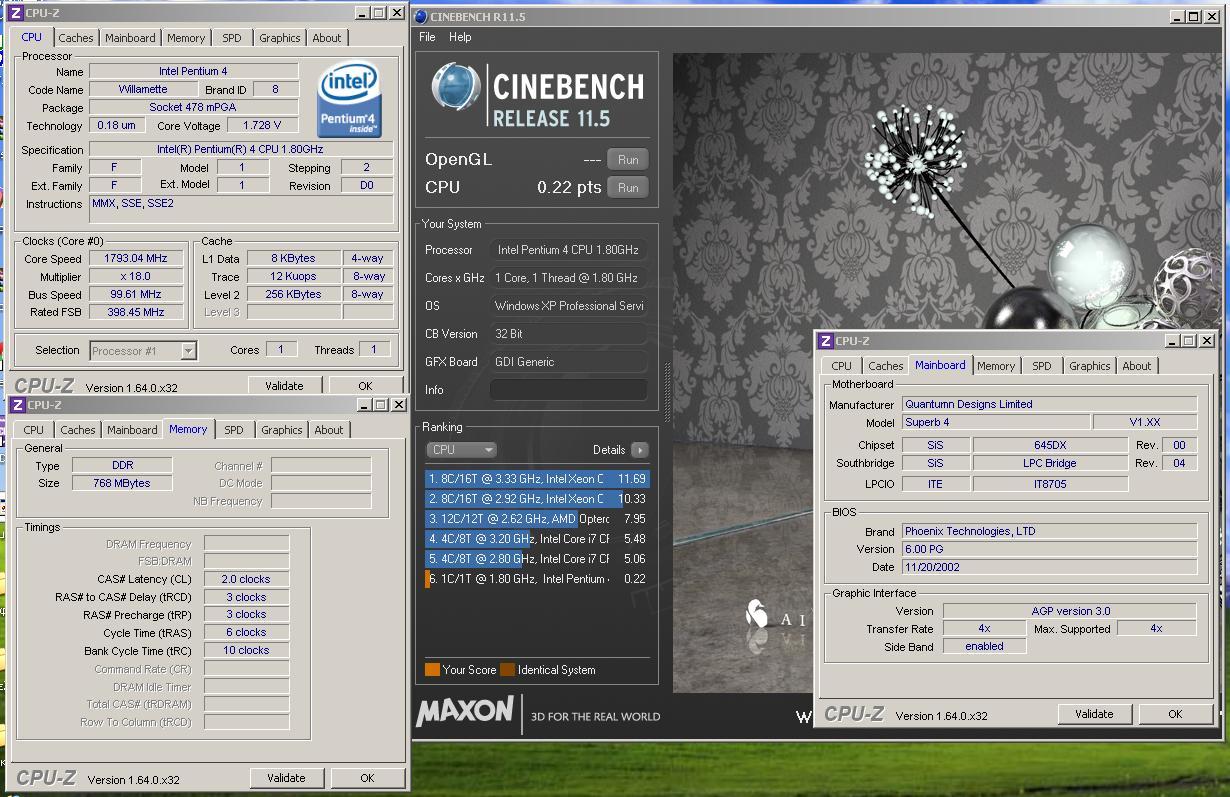Screen dimensions: 1230x797
Task: Select ranking row 4C/8T @ 3.20 GHz
Action: tap(537, 539)
